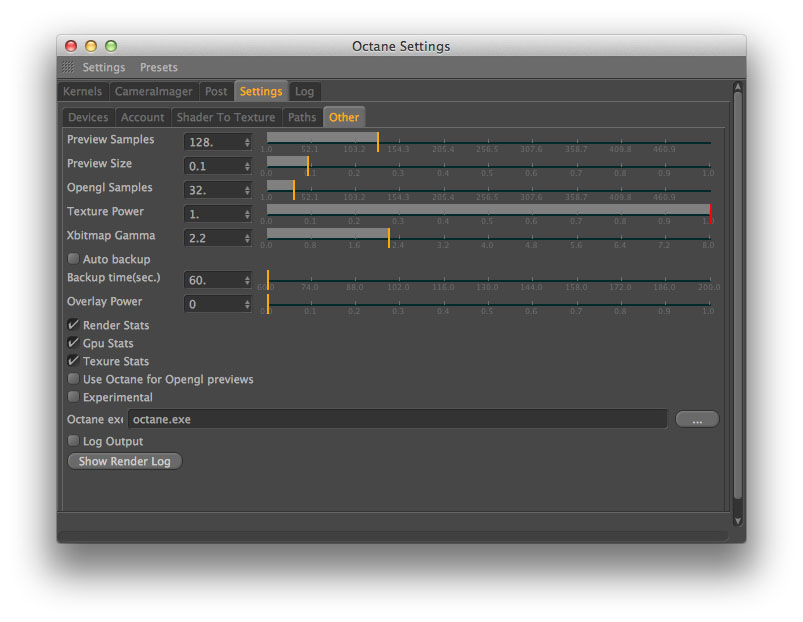Image resolution: width=803 pixels, height=622 pixels.
Task: Click the yellow minimize window button
Action: point(91,46)
